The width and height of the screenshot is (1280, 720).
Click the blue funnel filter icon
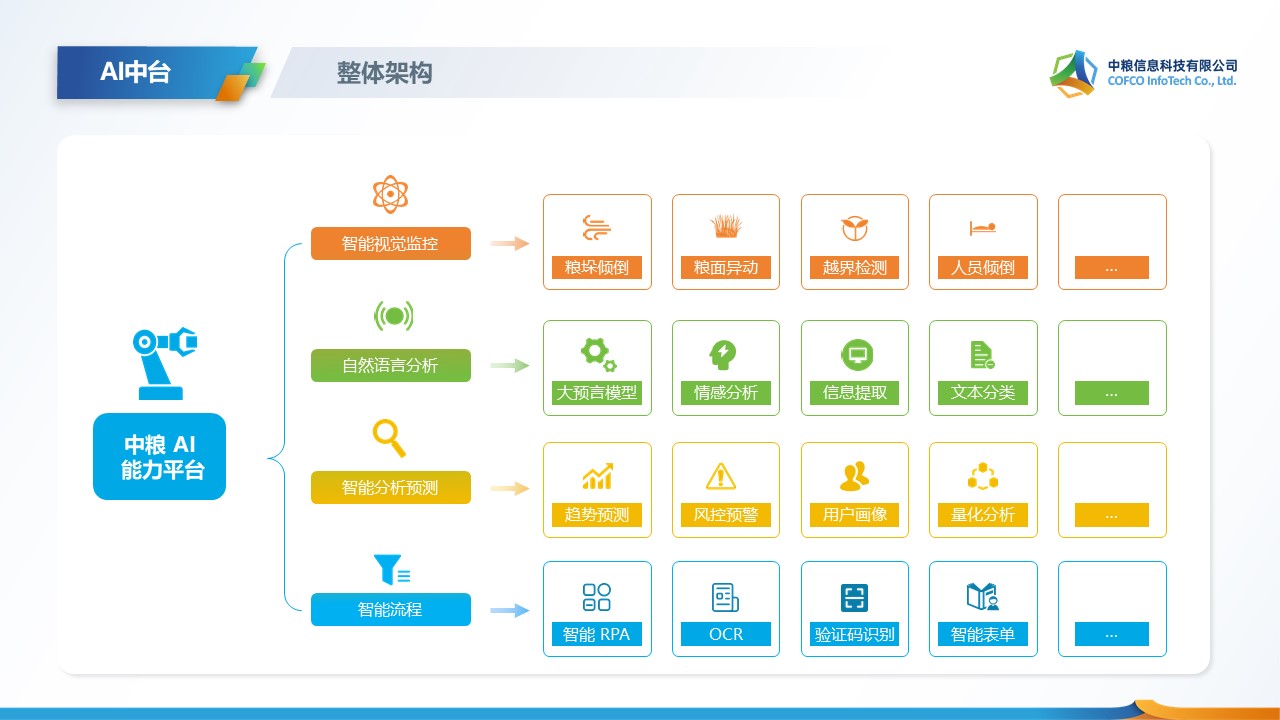[x=392, y=570]
